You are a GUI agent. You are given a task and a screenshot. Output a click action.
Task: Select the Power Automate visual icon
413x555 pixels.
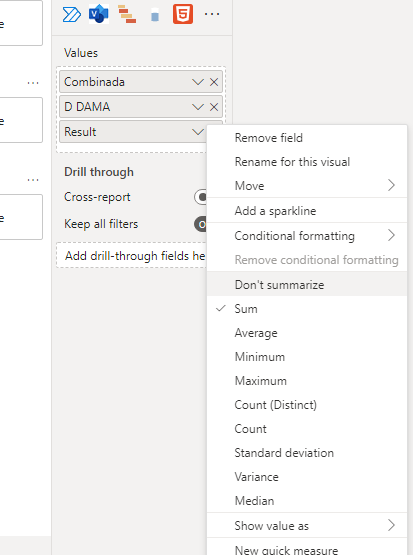71,15
